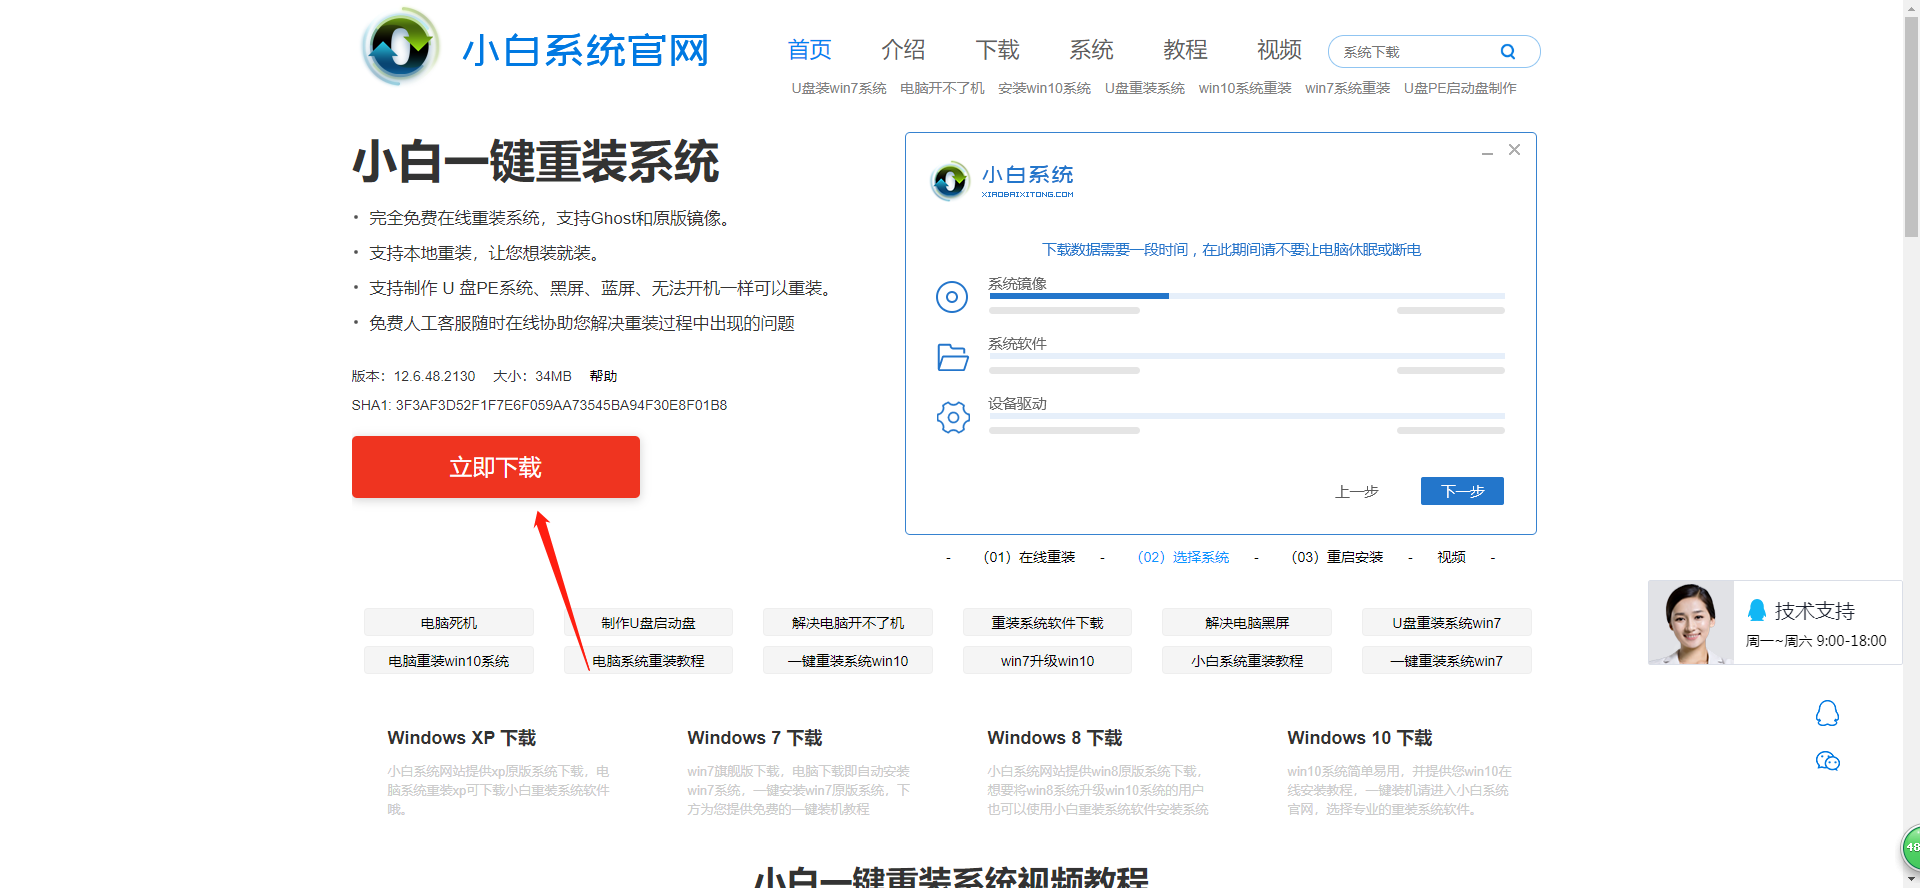1920x888 pixels.
Task: Open the U盘重装系统 quick link
Action: pyautogui.click(x=1145, y=88)
